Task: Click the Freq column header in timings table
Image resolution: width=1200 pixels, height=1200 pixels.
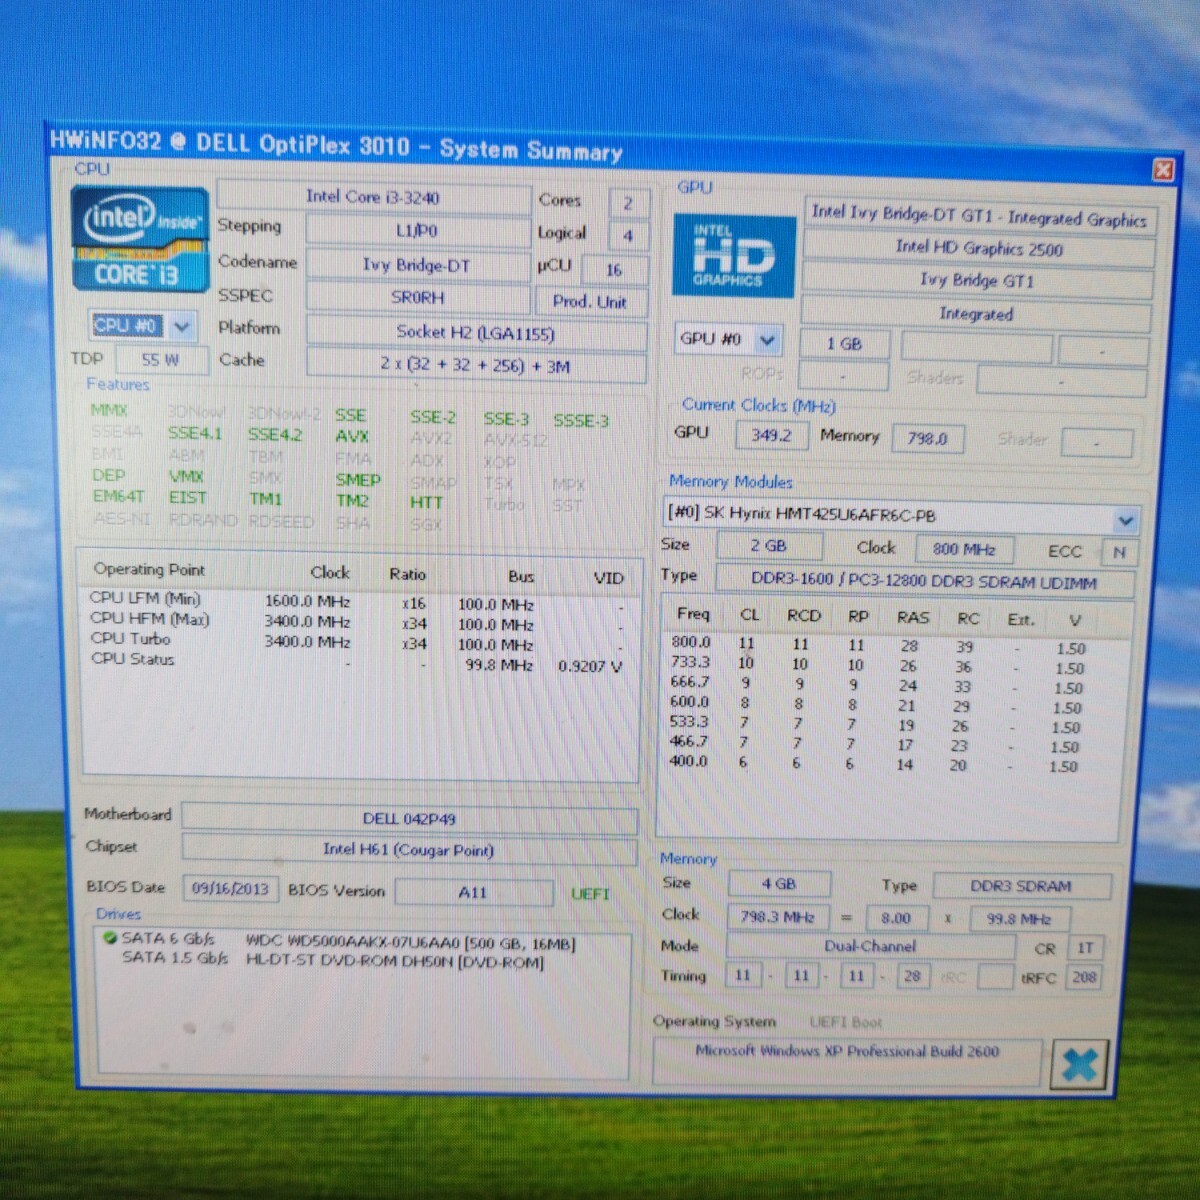Action: coord(693,614)
